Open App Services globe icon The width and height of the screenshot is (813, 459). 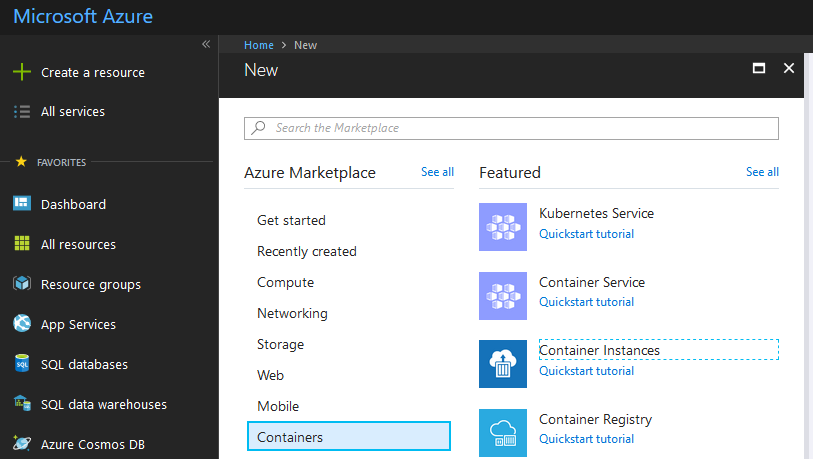click(x=22, y=324)
